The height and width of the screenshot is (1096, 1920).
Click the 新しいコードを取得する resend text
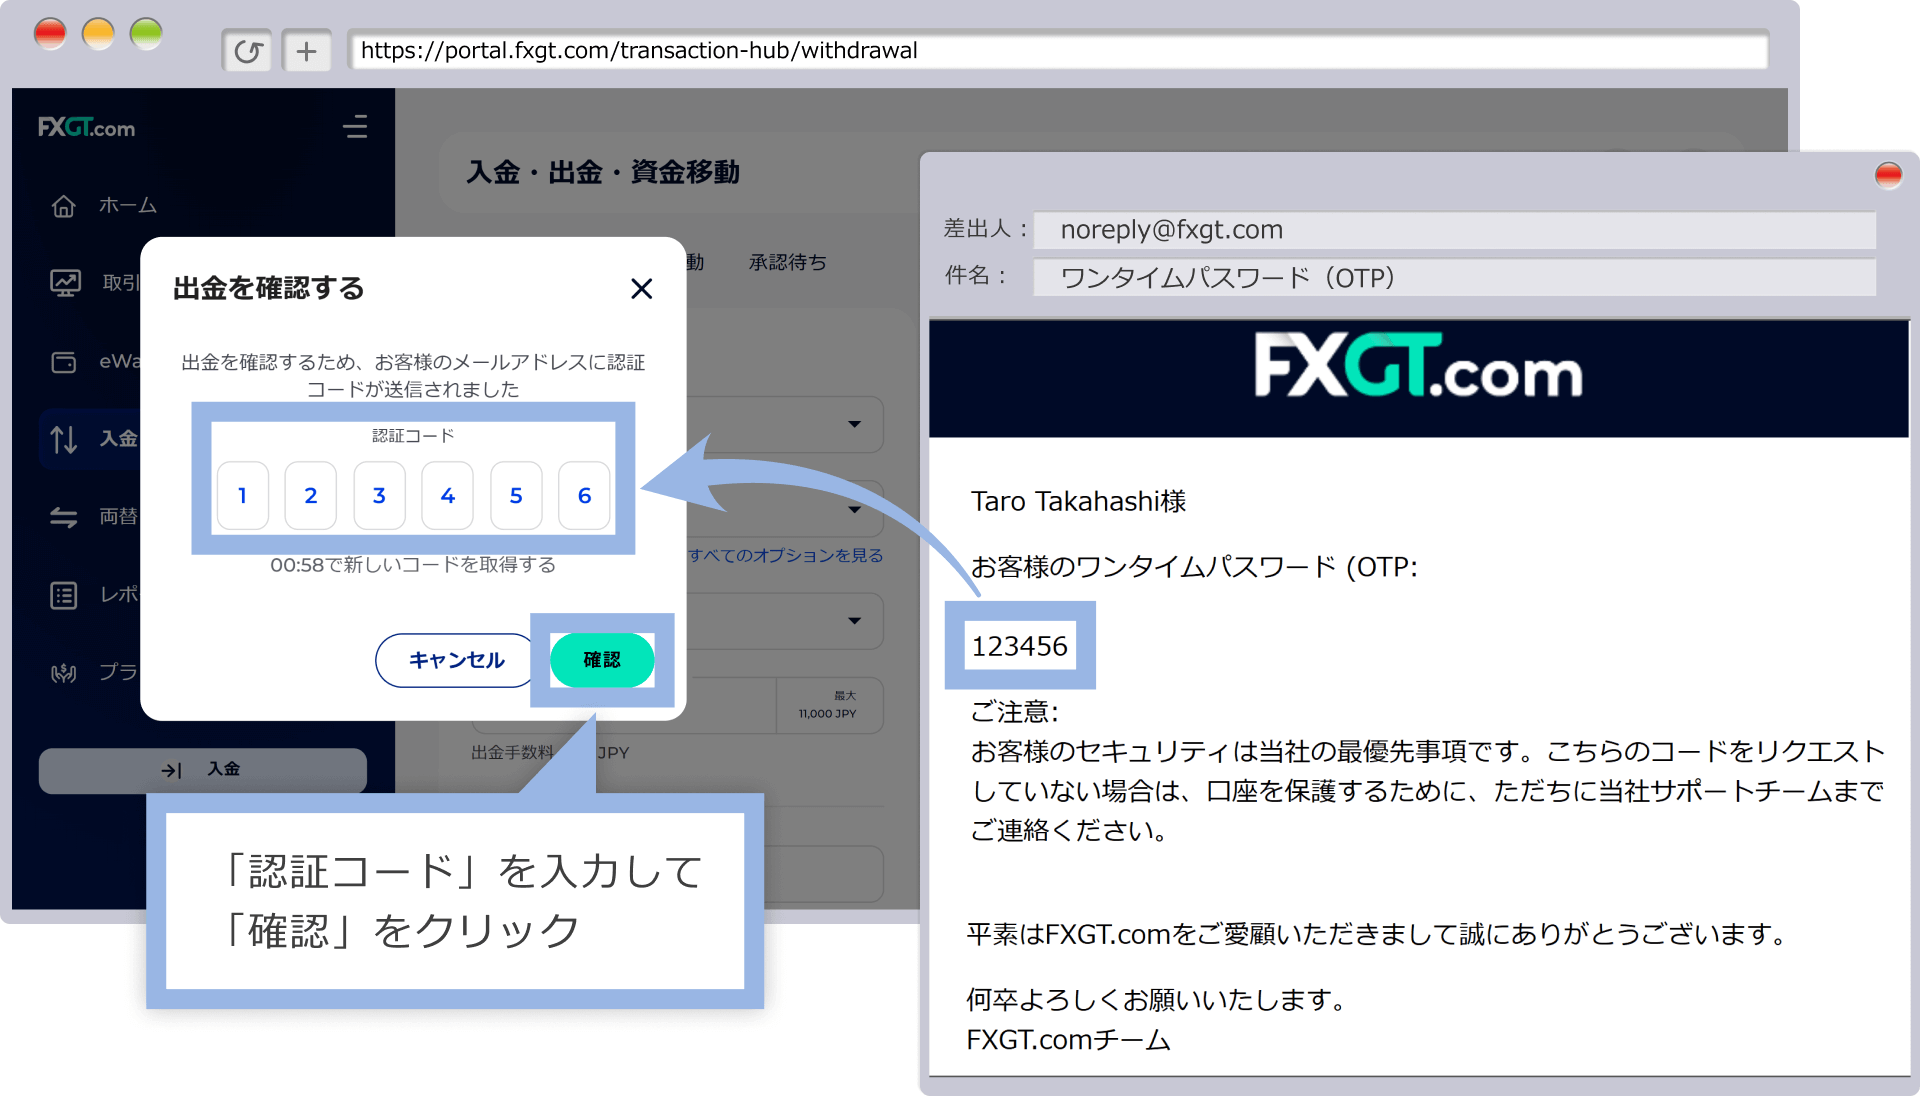[413, 565]
